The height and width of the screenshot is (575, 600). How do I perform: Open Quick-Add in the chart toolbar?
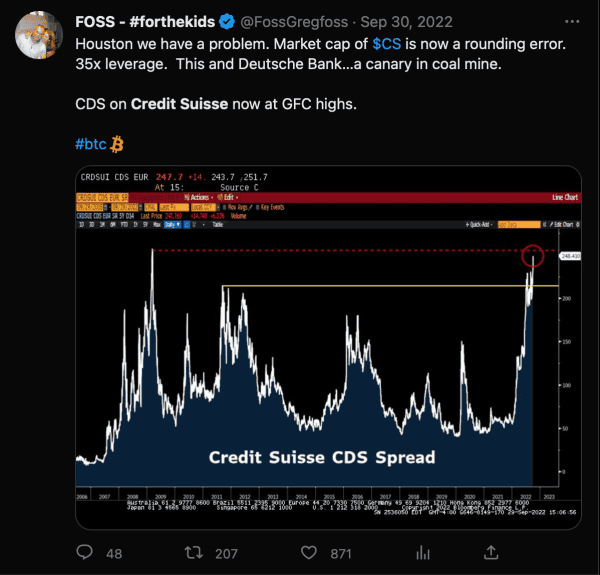[x=482, y=224]
